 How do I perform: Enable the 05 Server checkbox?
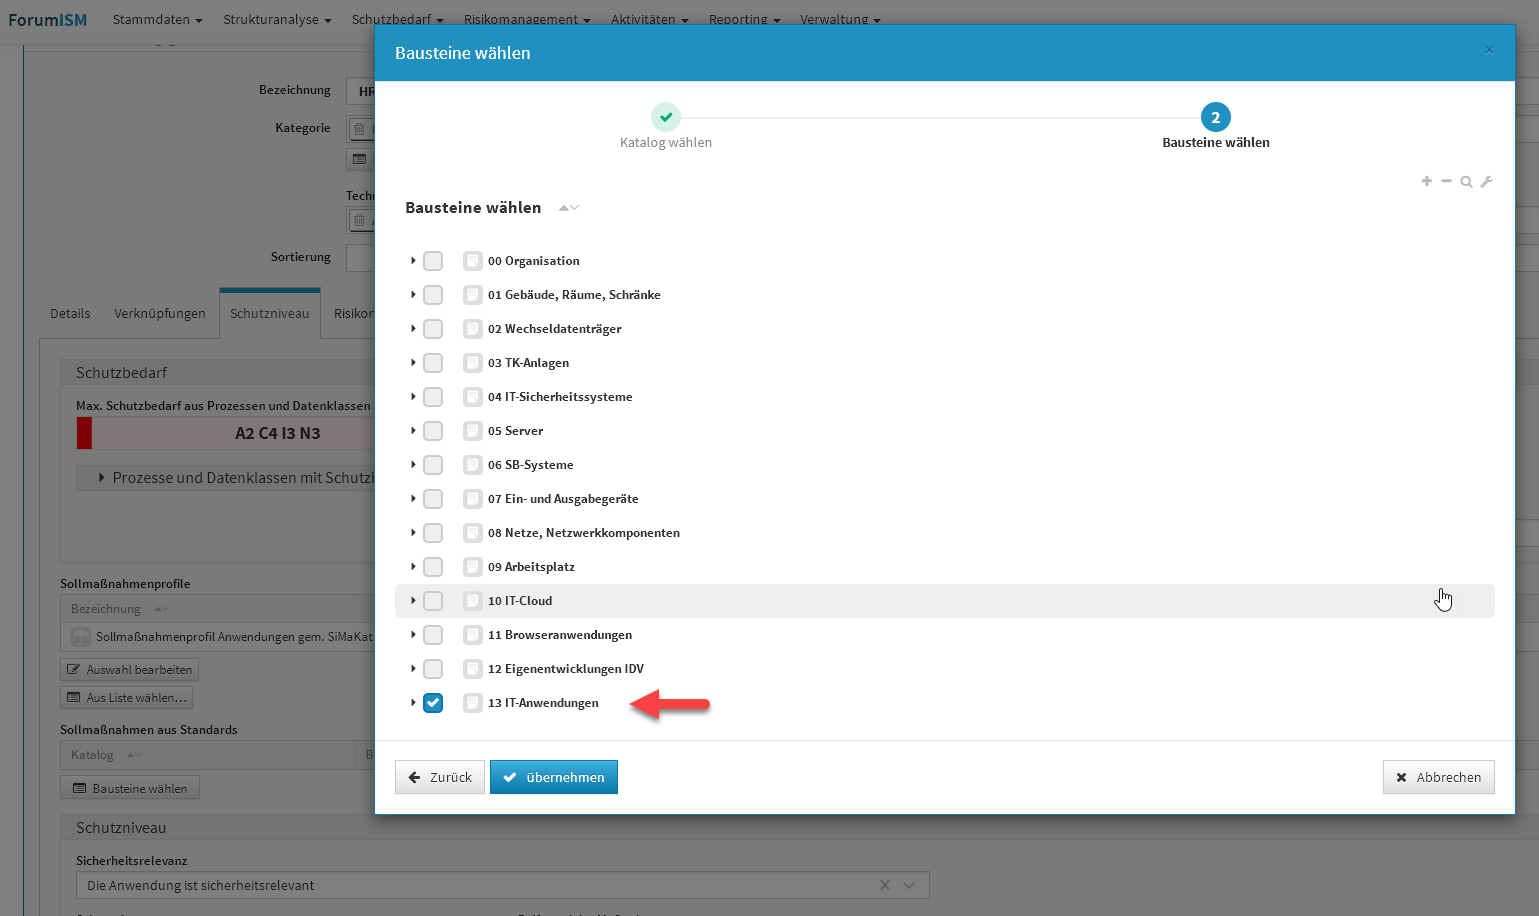(x=433, y=431)
